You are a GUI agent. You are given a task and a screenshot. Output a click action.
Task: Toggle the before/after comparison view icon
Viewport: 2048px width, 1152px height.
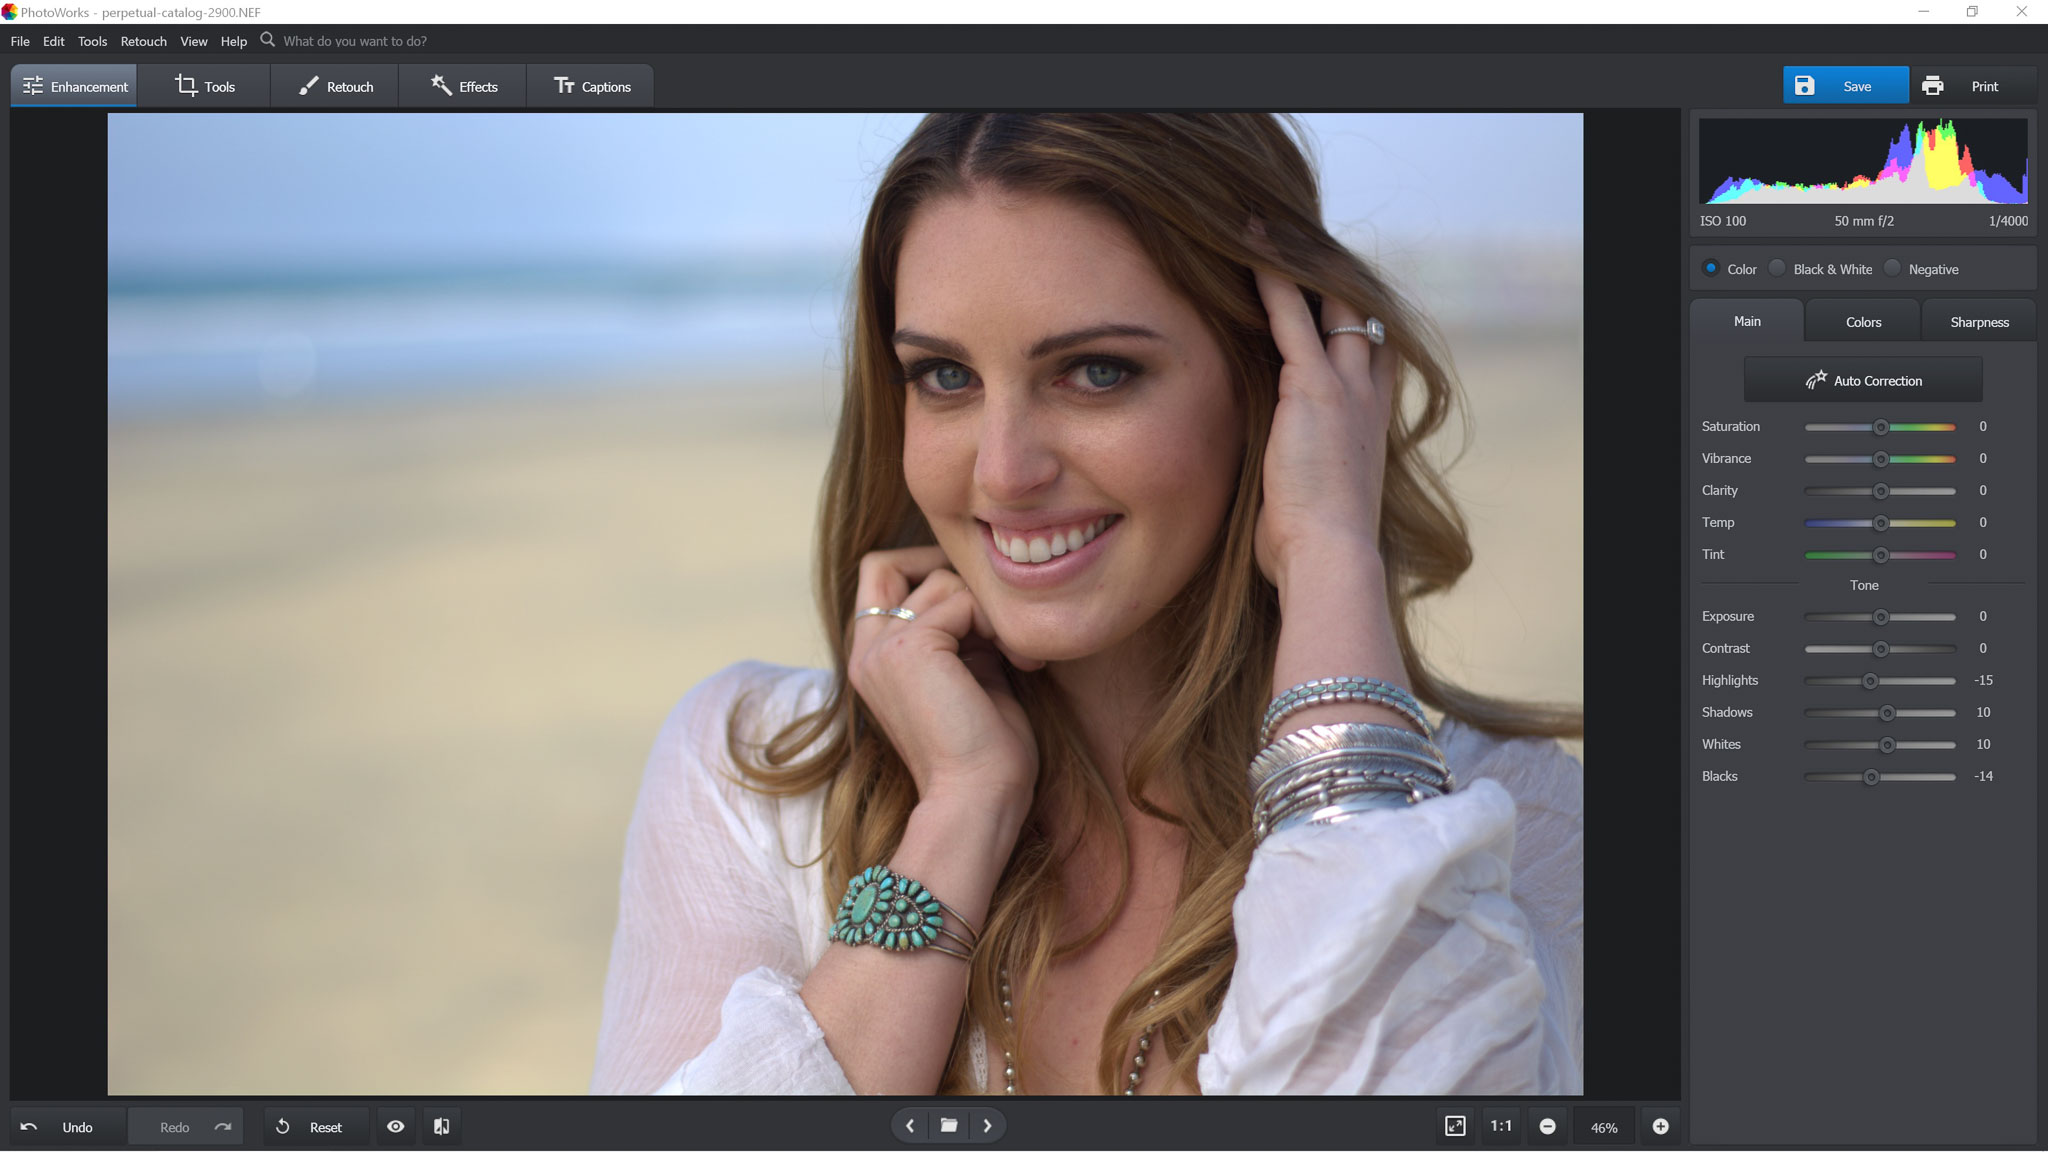pyautogui.click(x=441, y=1126)
